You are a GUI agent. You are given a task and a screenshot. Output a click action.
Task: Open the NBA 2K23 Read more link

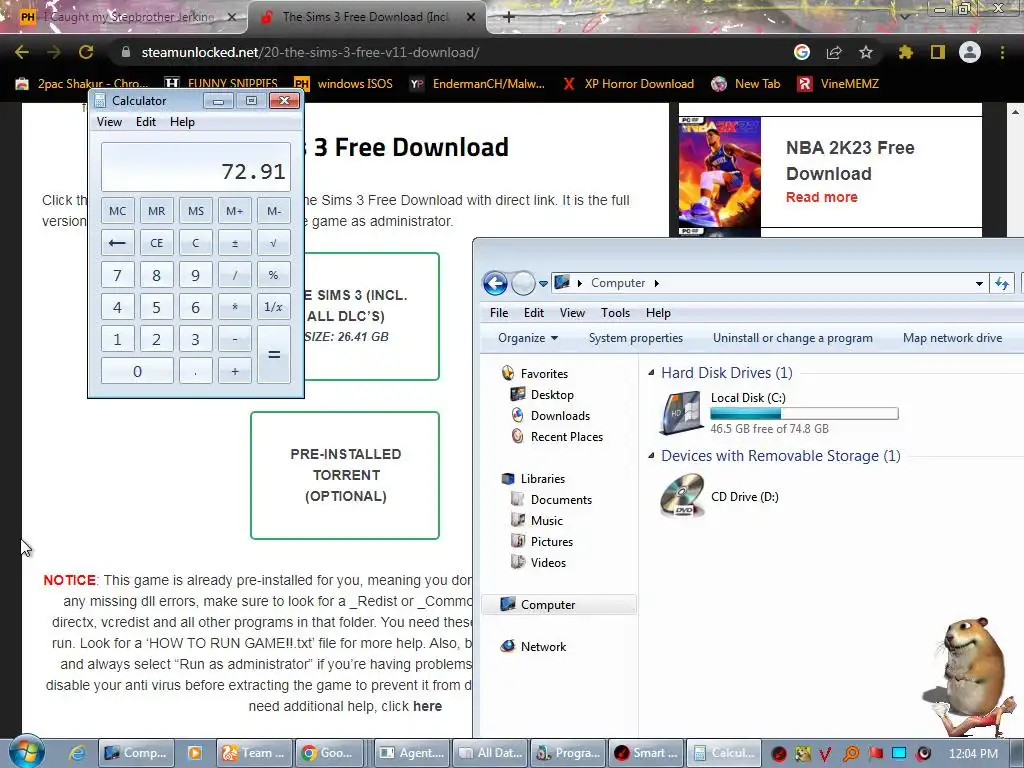point(822,197)
